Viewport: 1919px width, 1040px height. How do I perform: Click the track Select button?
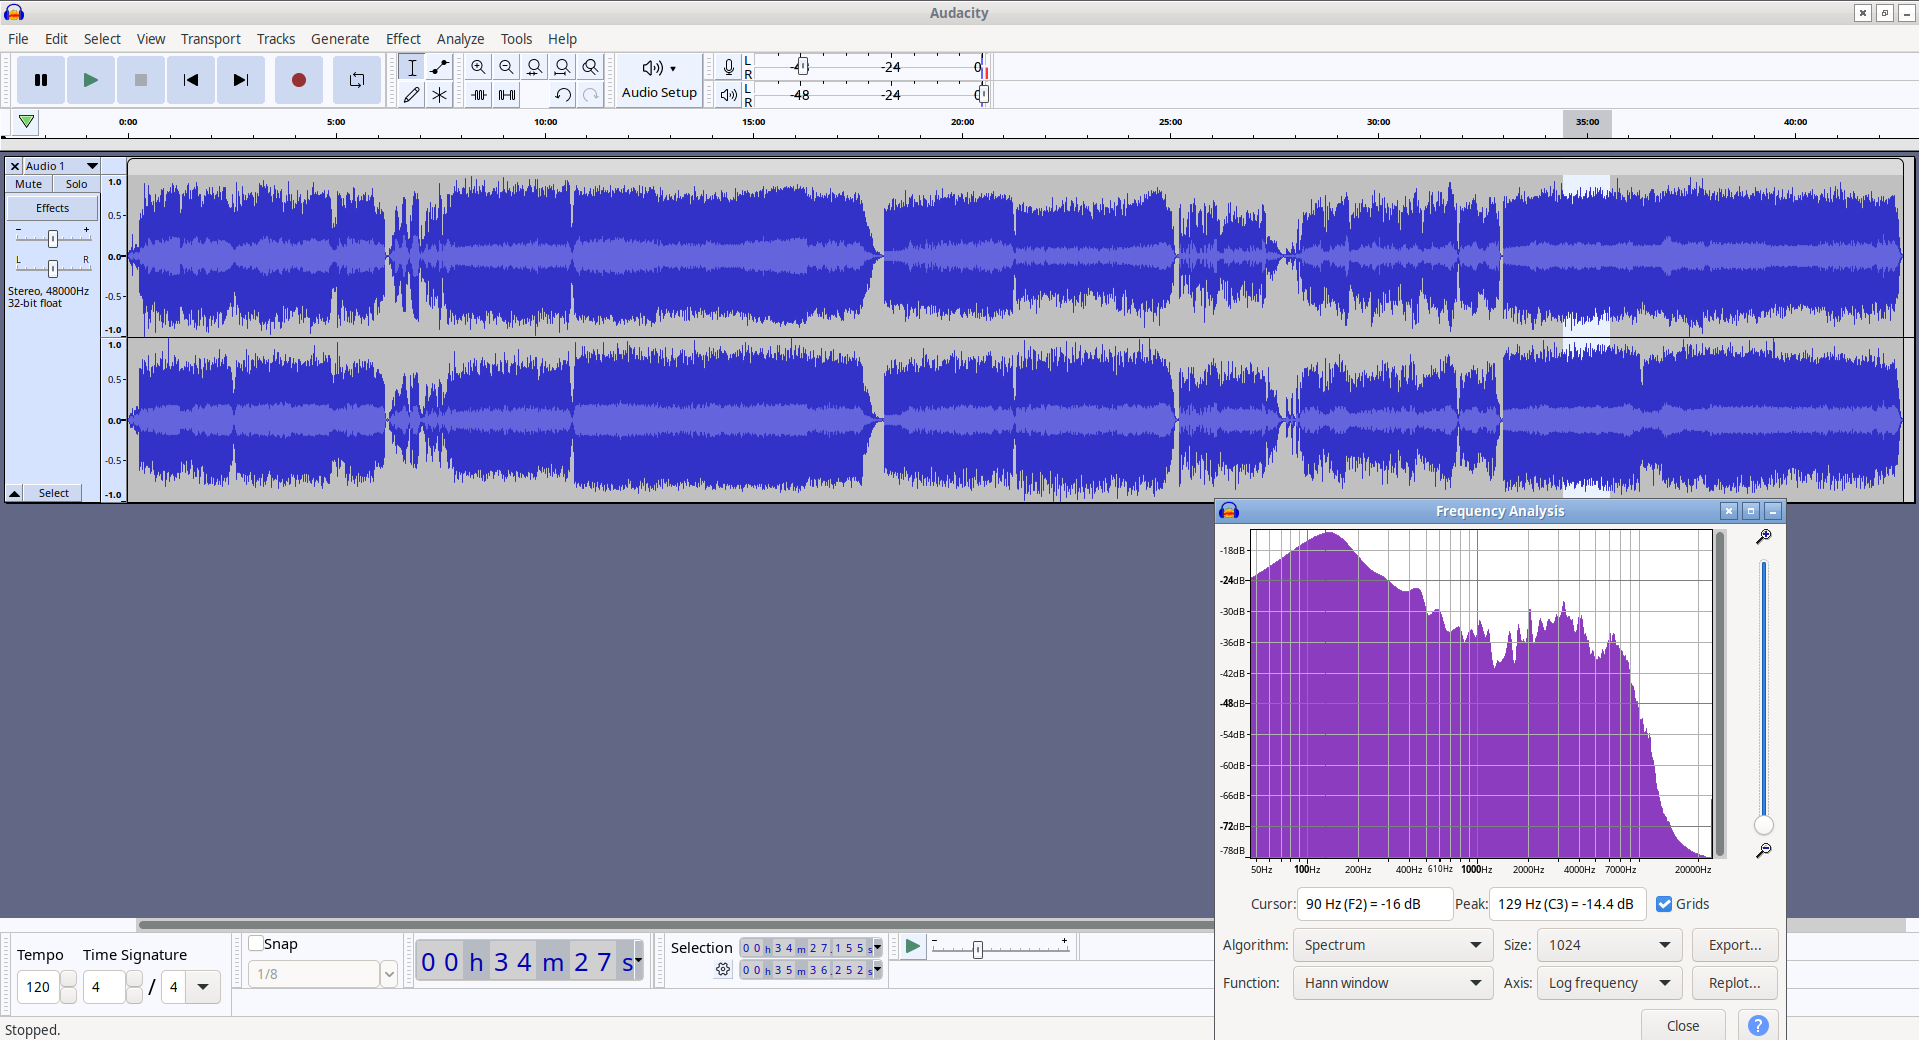(x=54, y=493)
